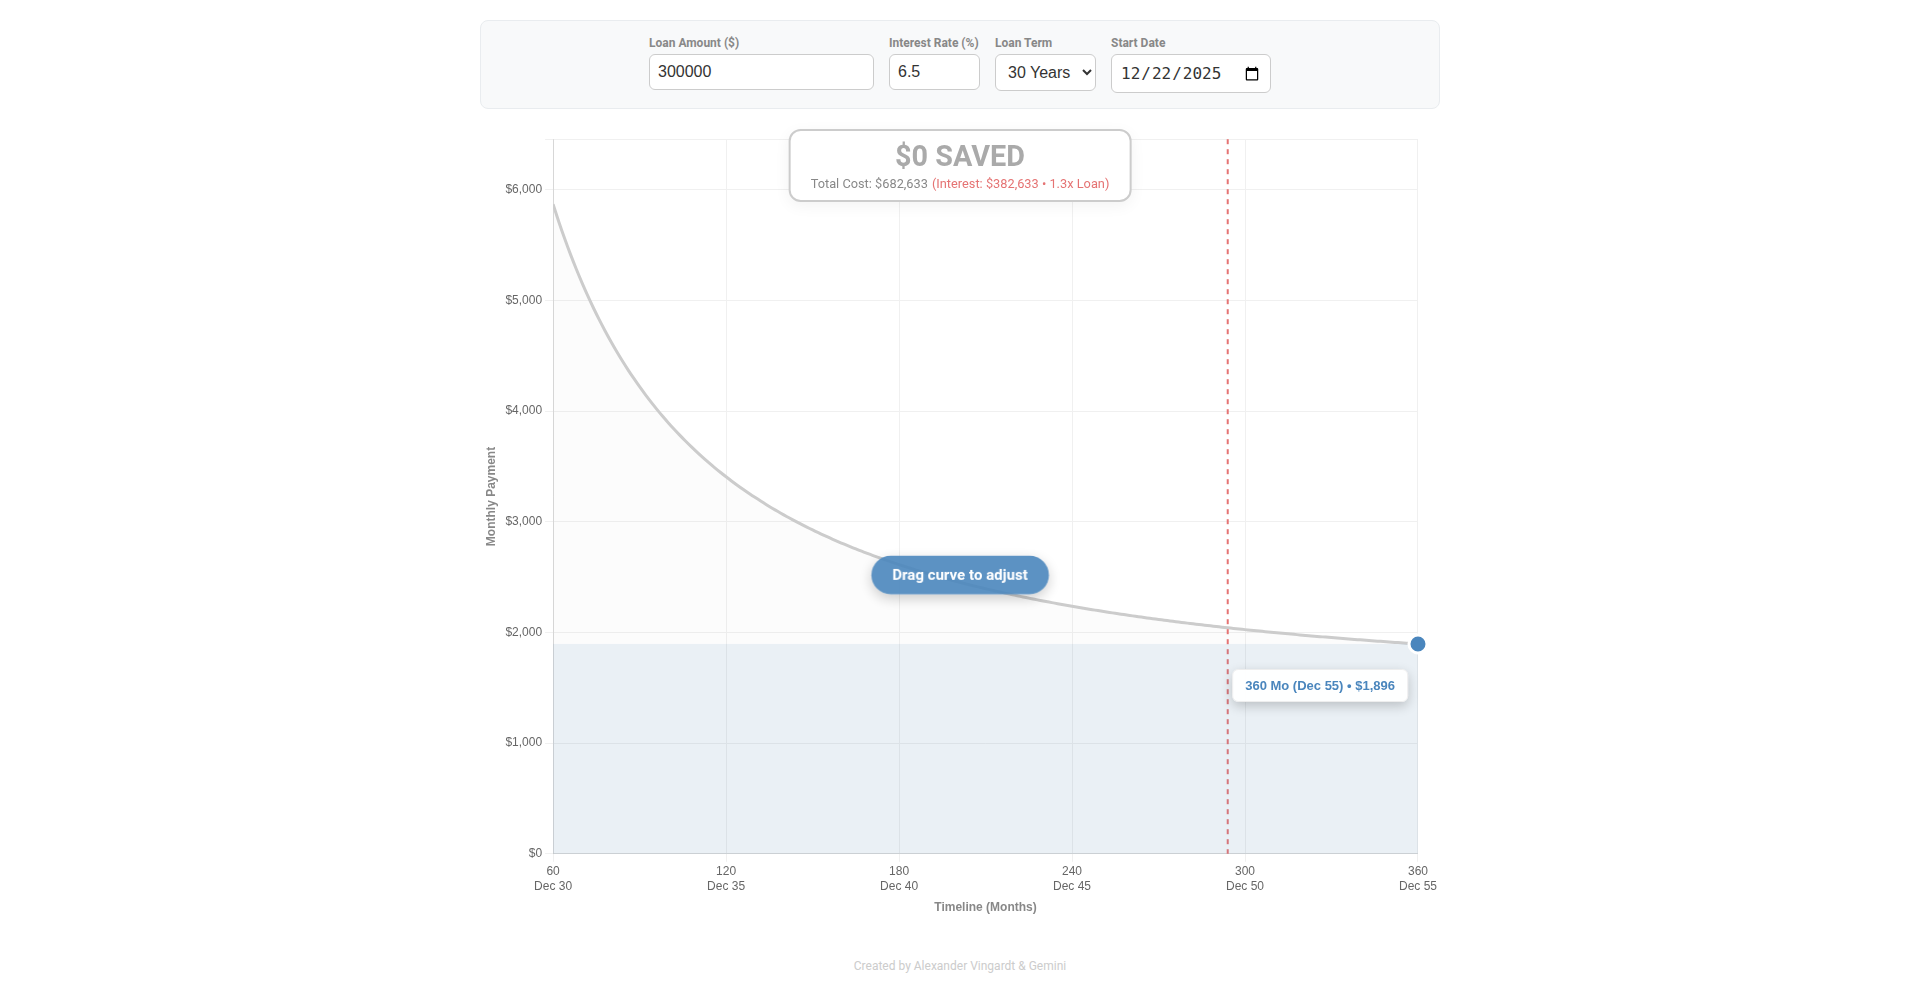Click the "360 Mo (Dec 55)" tooltip label
This screenshot has width=1920, height=993.
click(1319, 686)
